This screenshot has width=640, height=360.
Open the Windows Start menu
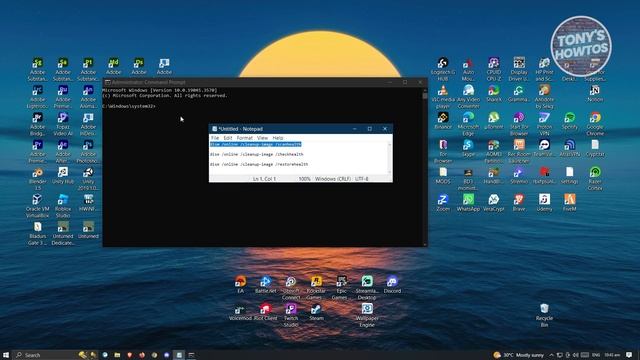coord(6,355)
